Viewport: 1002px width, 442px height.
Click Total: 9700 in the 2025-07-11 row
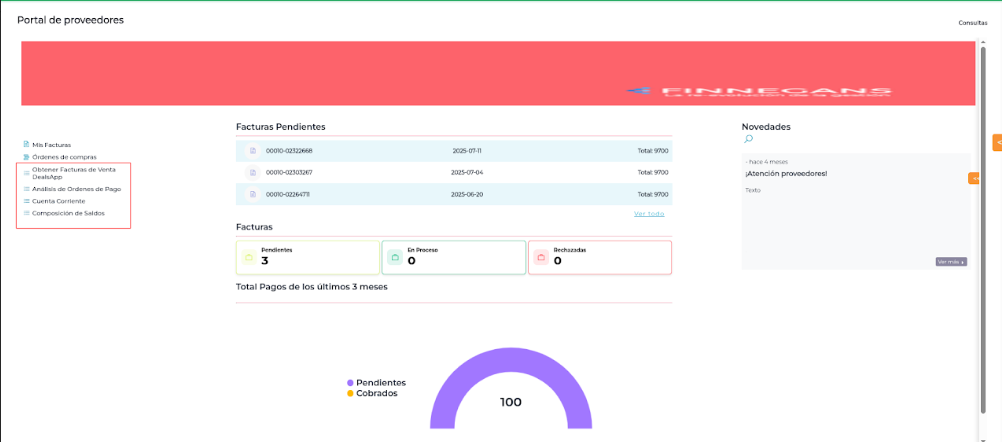[653, 151]
